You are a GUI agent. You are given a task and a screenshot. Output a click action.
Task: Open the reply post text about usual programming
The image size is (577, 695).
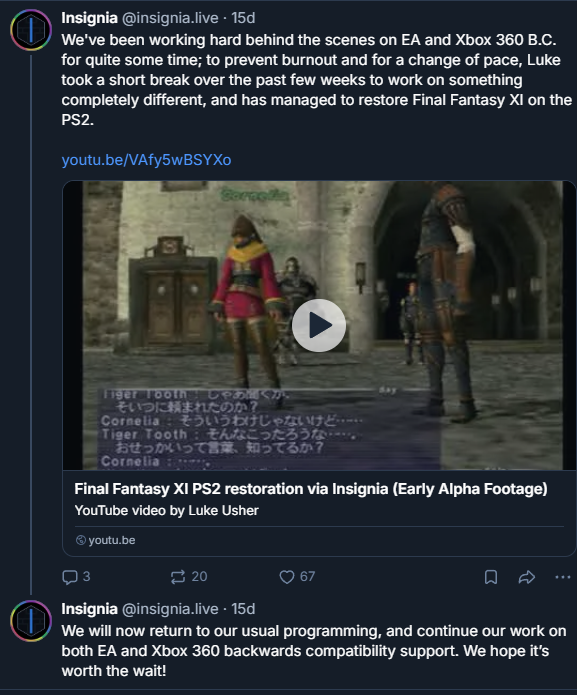314,651
